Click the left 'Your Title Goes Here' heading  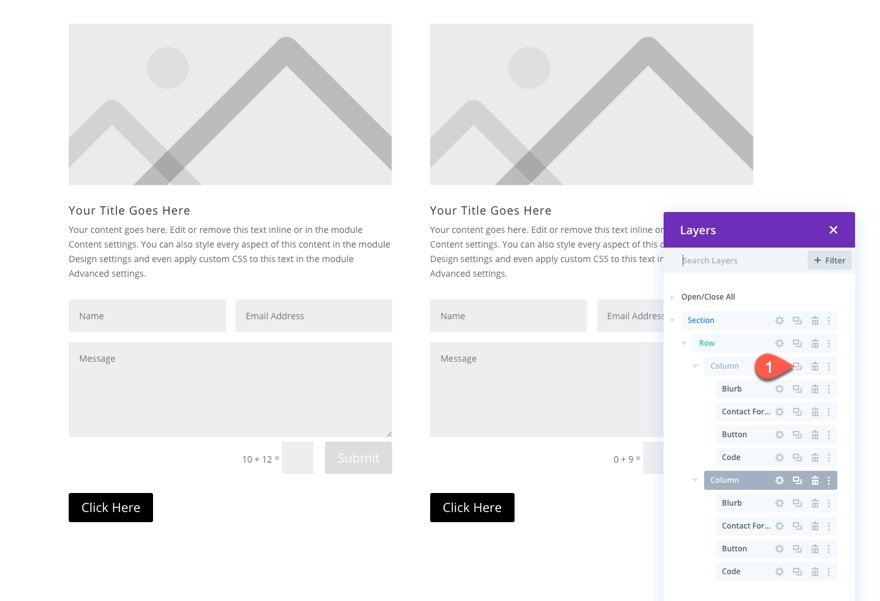click(129, 210)
